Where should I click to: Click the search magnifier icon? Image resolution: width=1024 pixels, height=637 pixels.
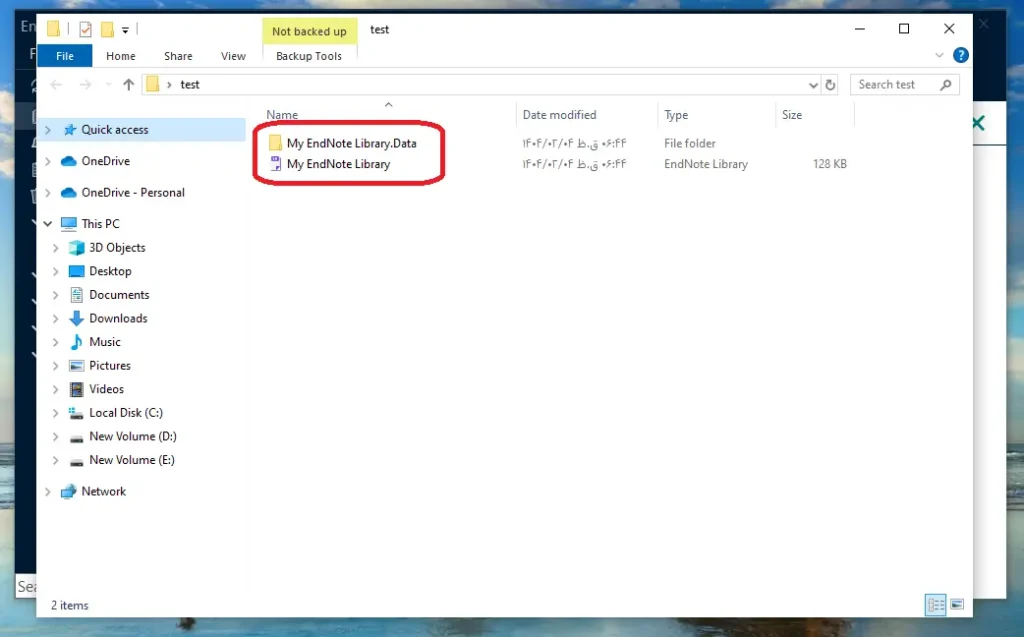946,84
